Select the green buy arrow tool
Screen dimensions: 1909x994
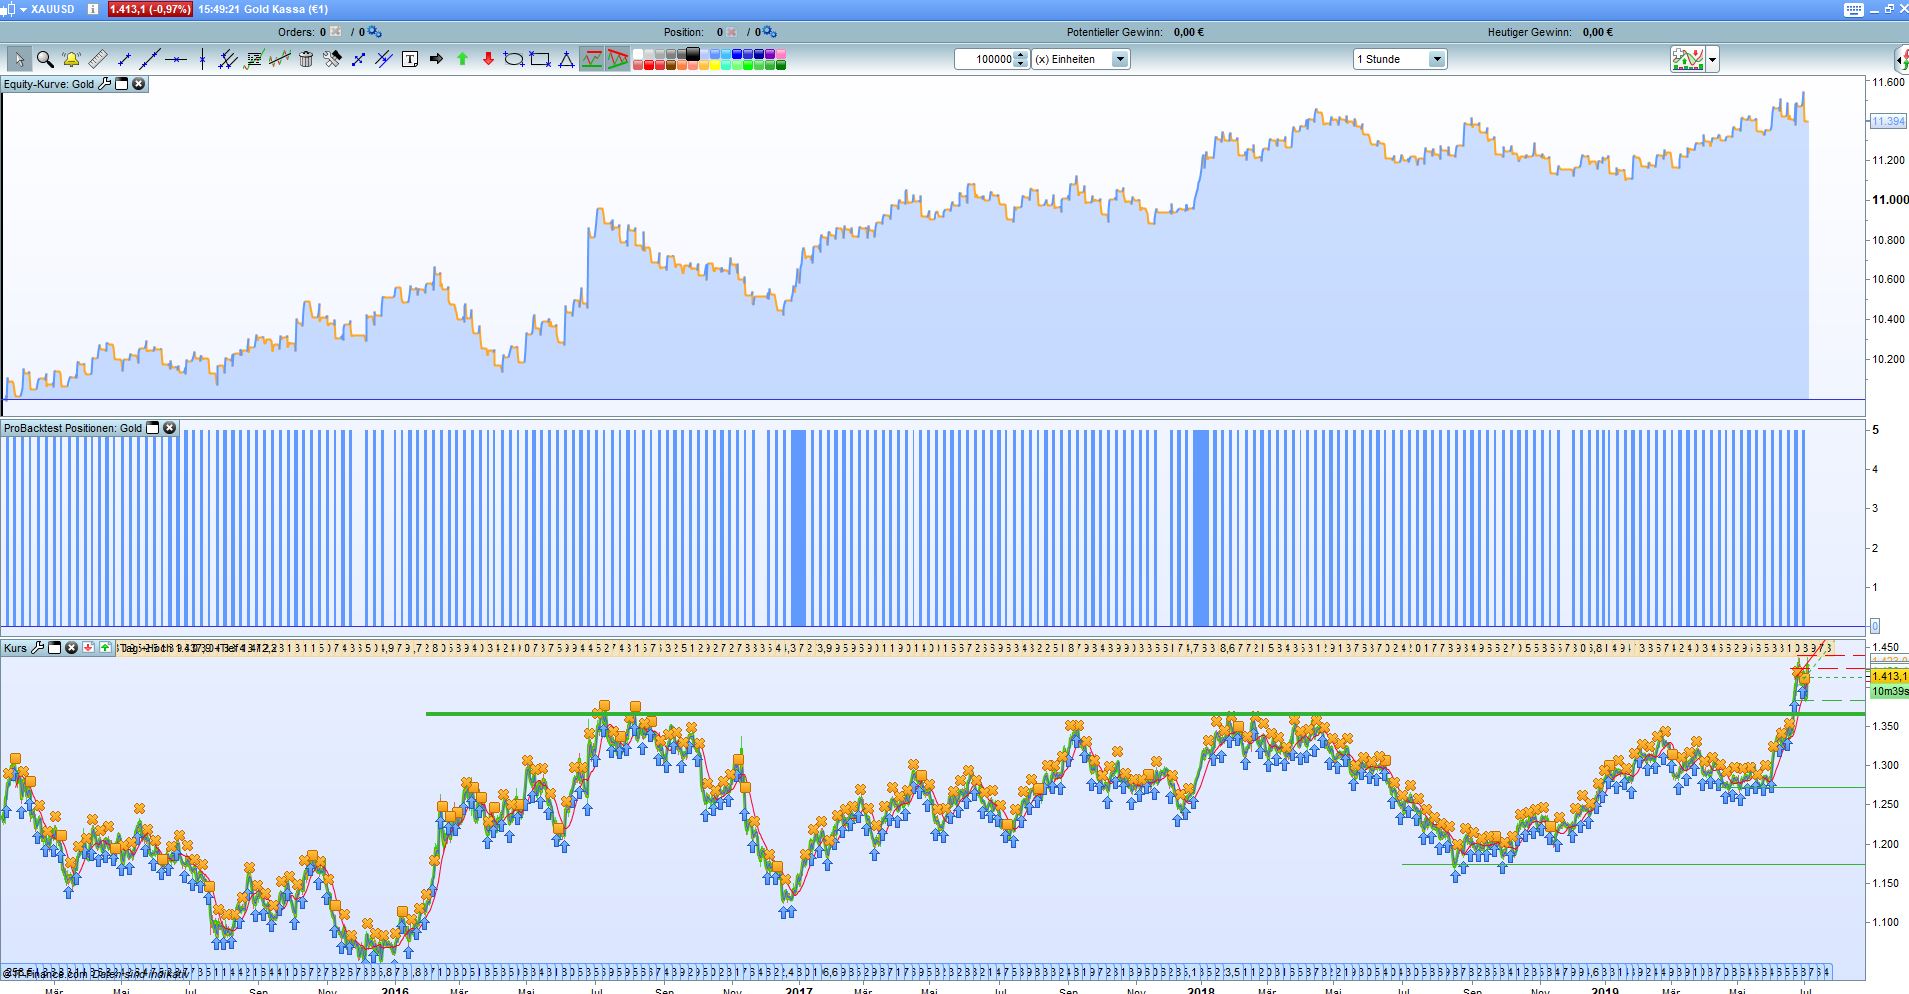click(461, 59)
